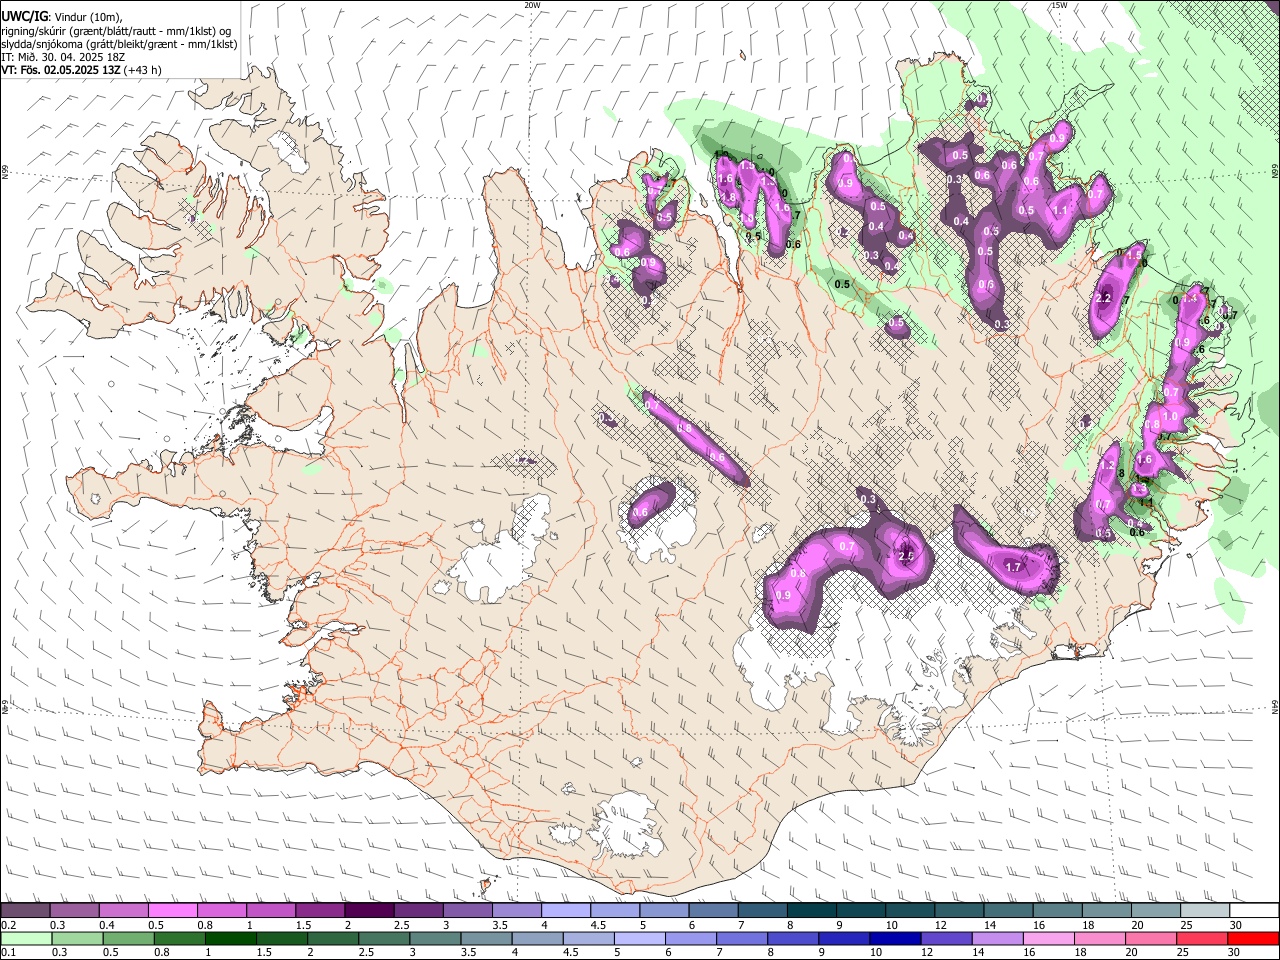Click the rain swatch between 25 and 30

click(1203, 938)
